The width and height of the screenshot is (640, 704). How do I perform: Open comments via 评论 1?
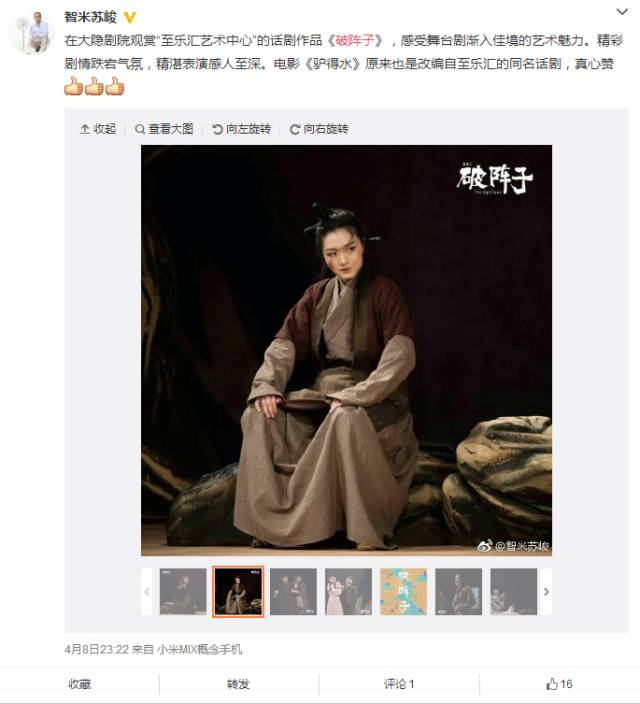[x=399, y=684]
